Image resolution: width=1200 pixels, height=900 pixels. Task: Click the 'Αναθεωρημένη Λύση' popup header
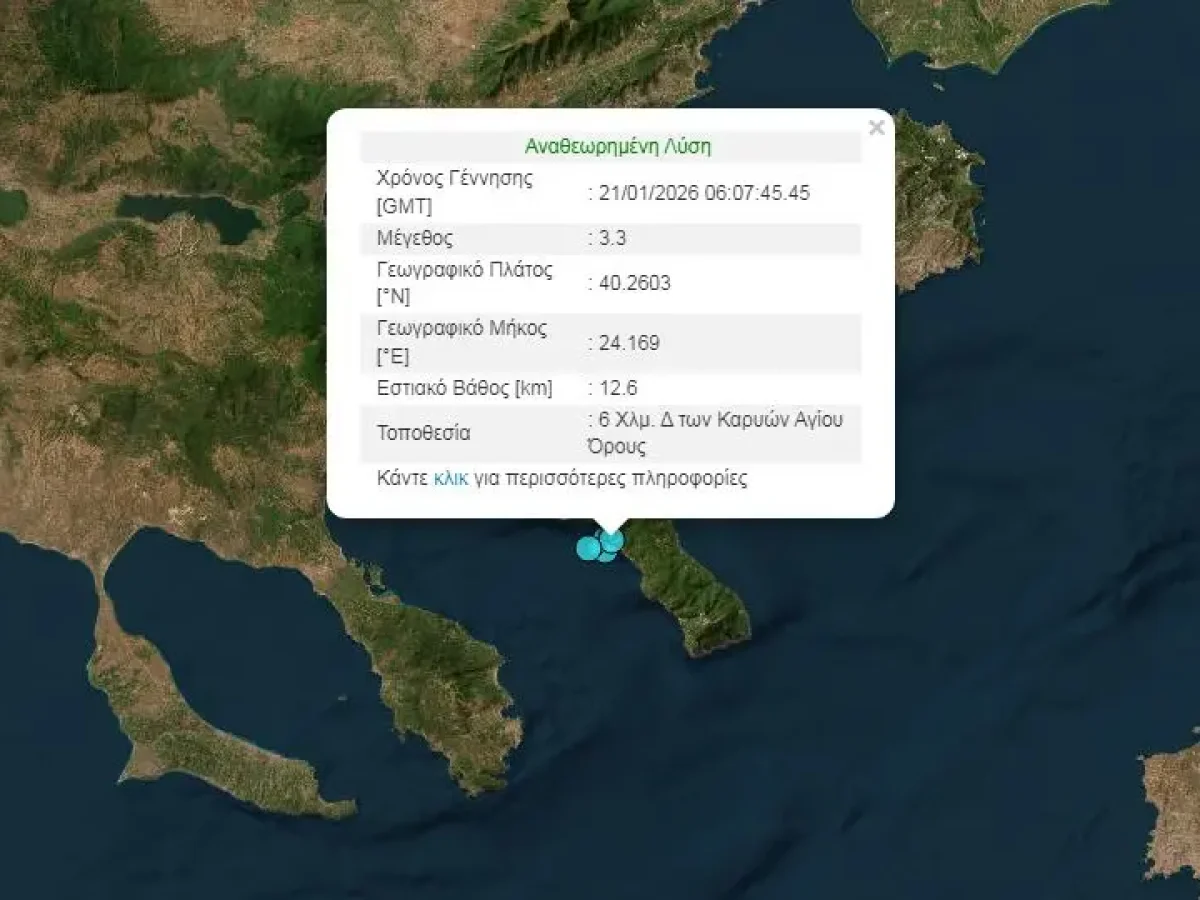(x=617, y=147)
